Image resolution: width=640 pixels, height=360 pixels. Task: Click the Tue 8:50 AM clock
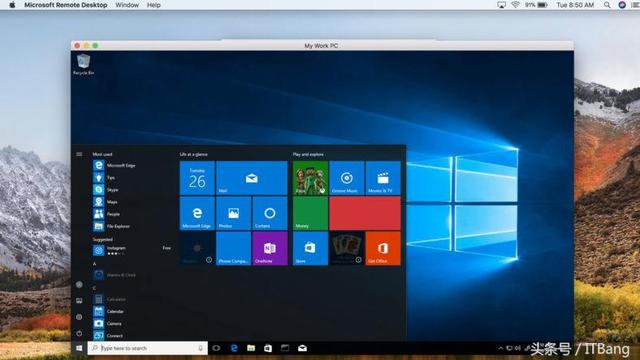point(575,5)
